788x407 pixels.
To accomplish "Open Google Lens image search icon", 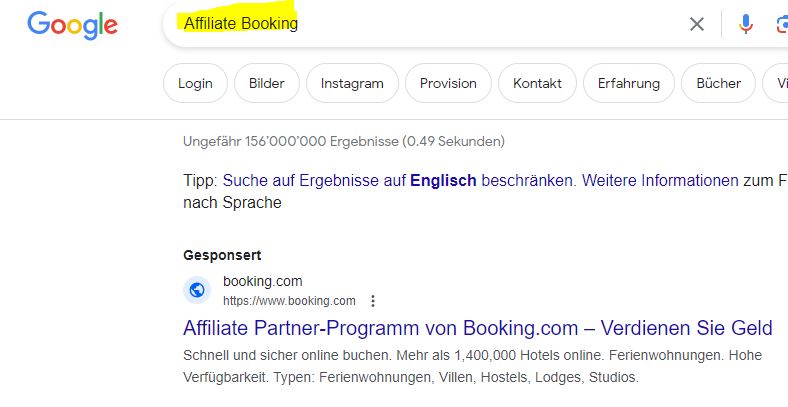I will pyautogui.click(x=782, y=24).
